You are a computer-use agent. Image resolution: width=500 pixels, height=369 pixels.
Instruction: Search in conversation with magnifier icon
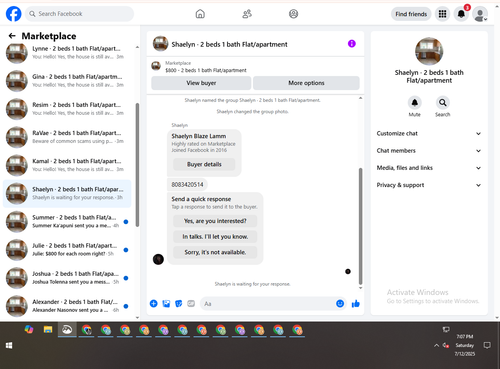tap(443, 103)
